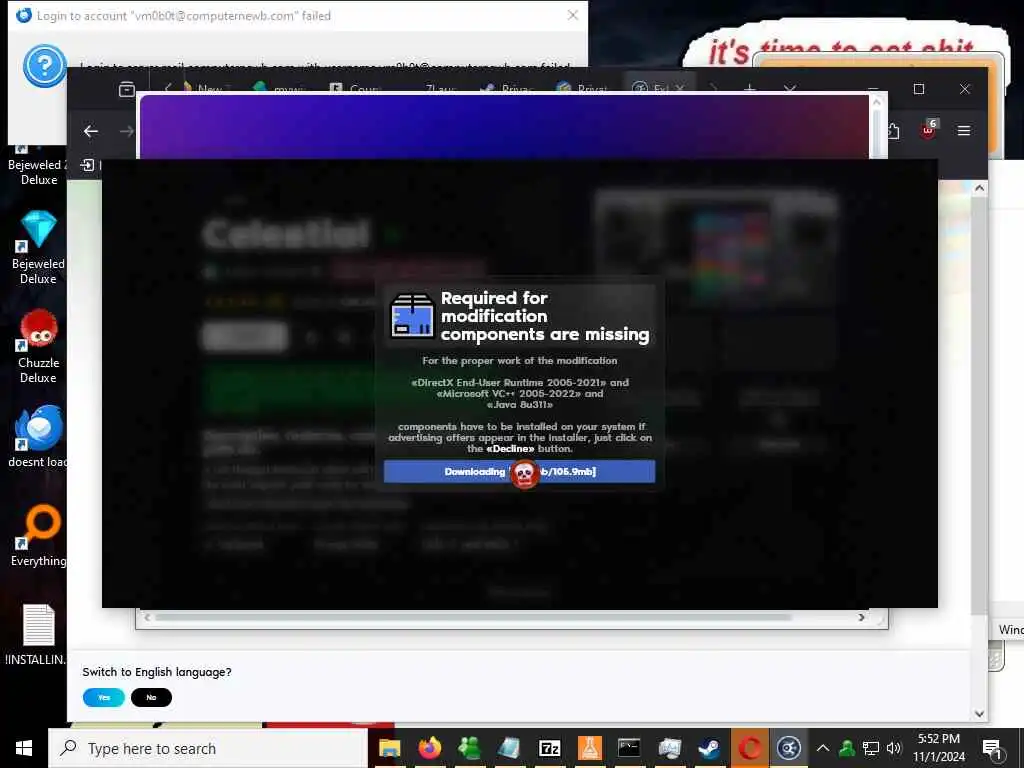
Task: Click the Downloading progress button in the dialog
Action: pyautogui.click(x=519, y=472)
